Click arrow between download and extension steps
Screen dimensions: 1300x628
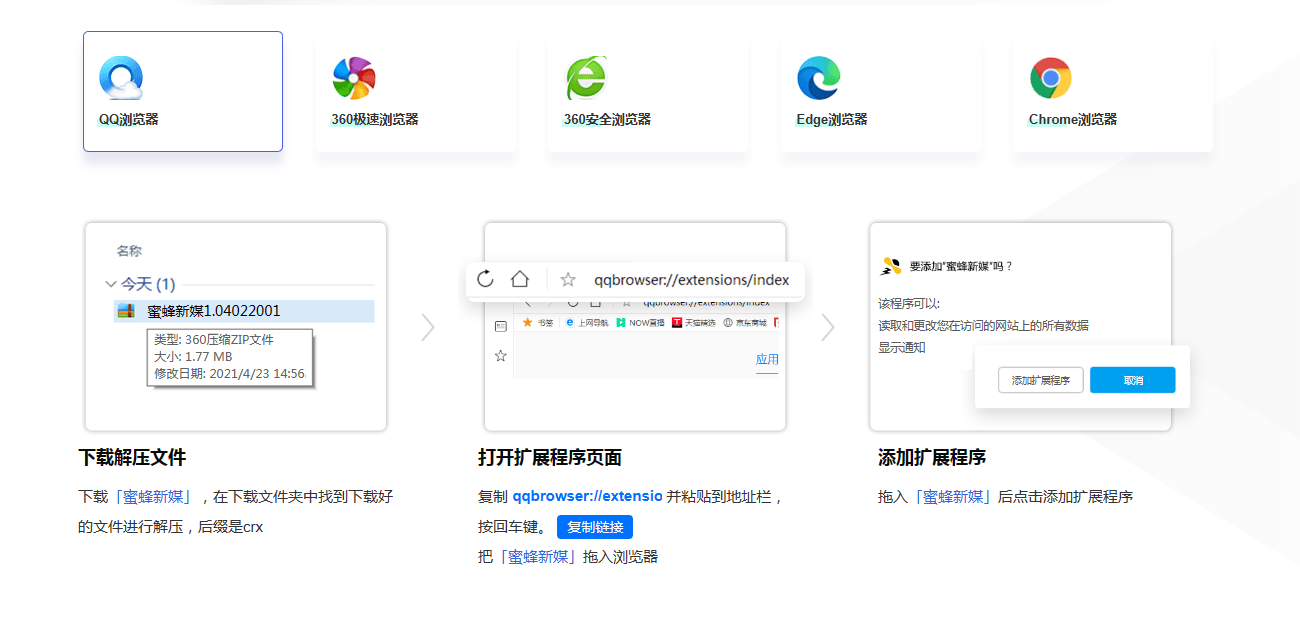point(428,327)
